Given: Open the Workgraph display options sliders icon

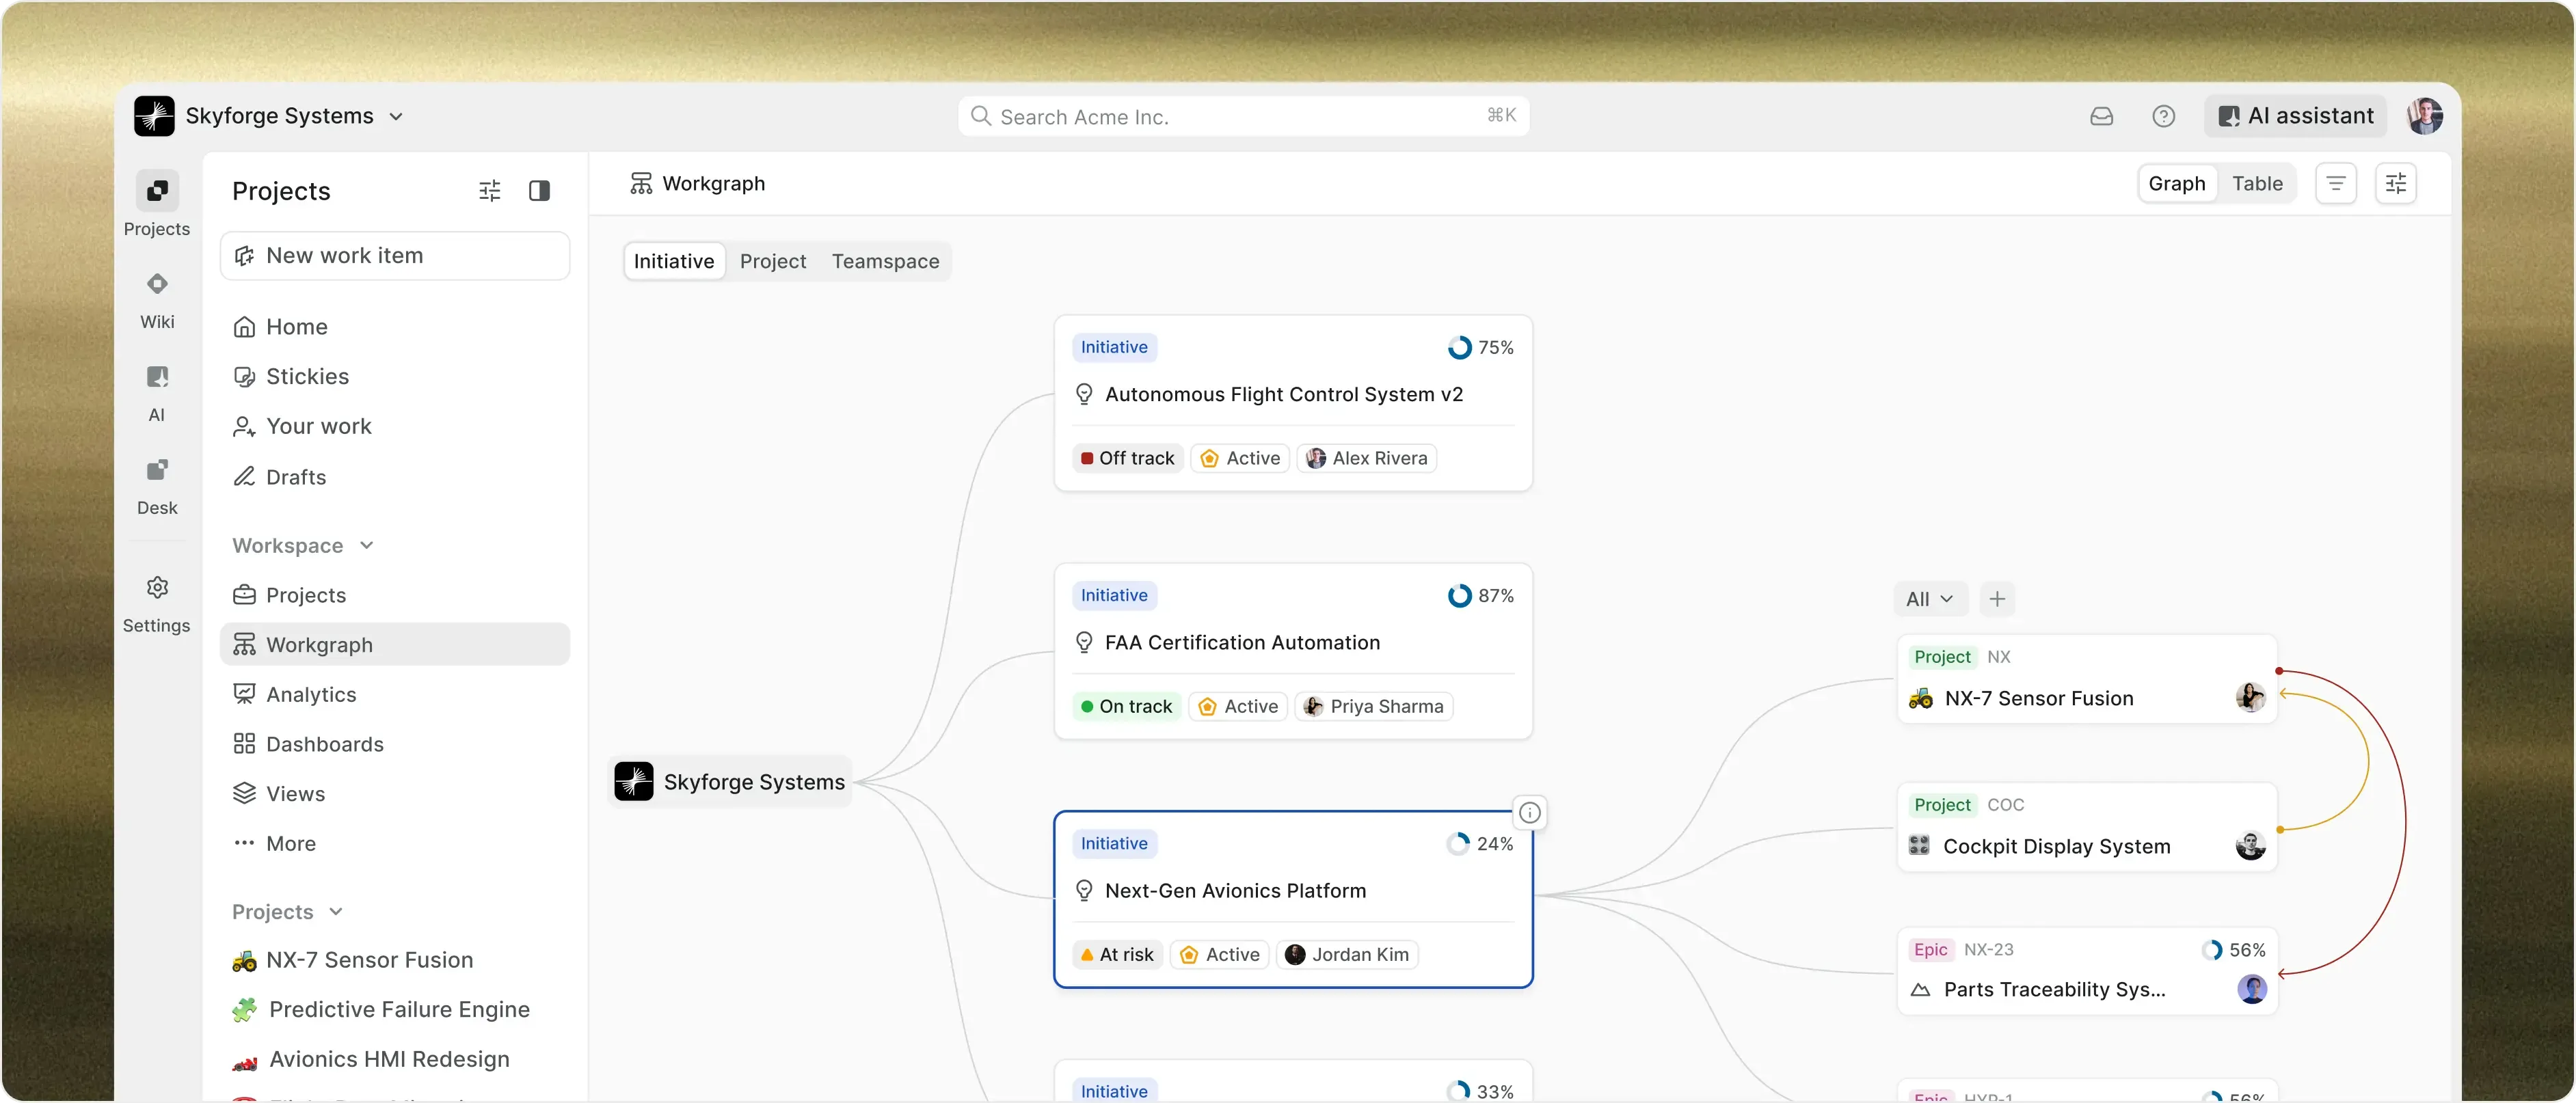Looking at the screenshot, I should [x=2396, y=184].
